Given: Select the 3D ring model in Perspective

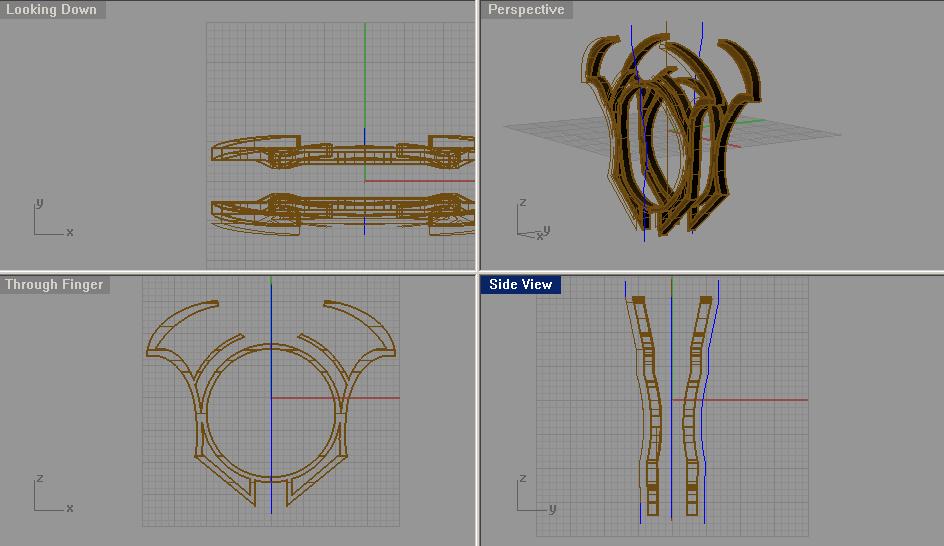Looking at the screenshot, I should click(x=671, y=134).
